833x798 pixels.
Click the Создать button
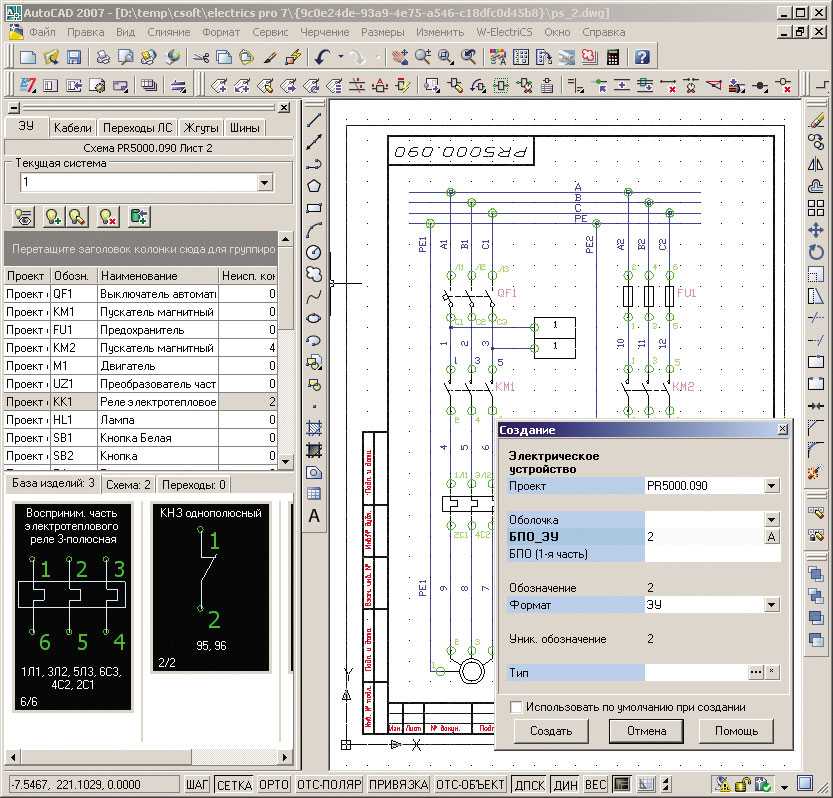pyautogui.click(x=551, y=731)
